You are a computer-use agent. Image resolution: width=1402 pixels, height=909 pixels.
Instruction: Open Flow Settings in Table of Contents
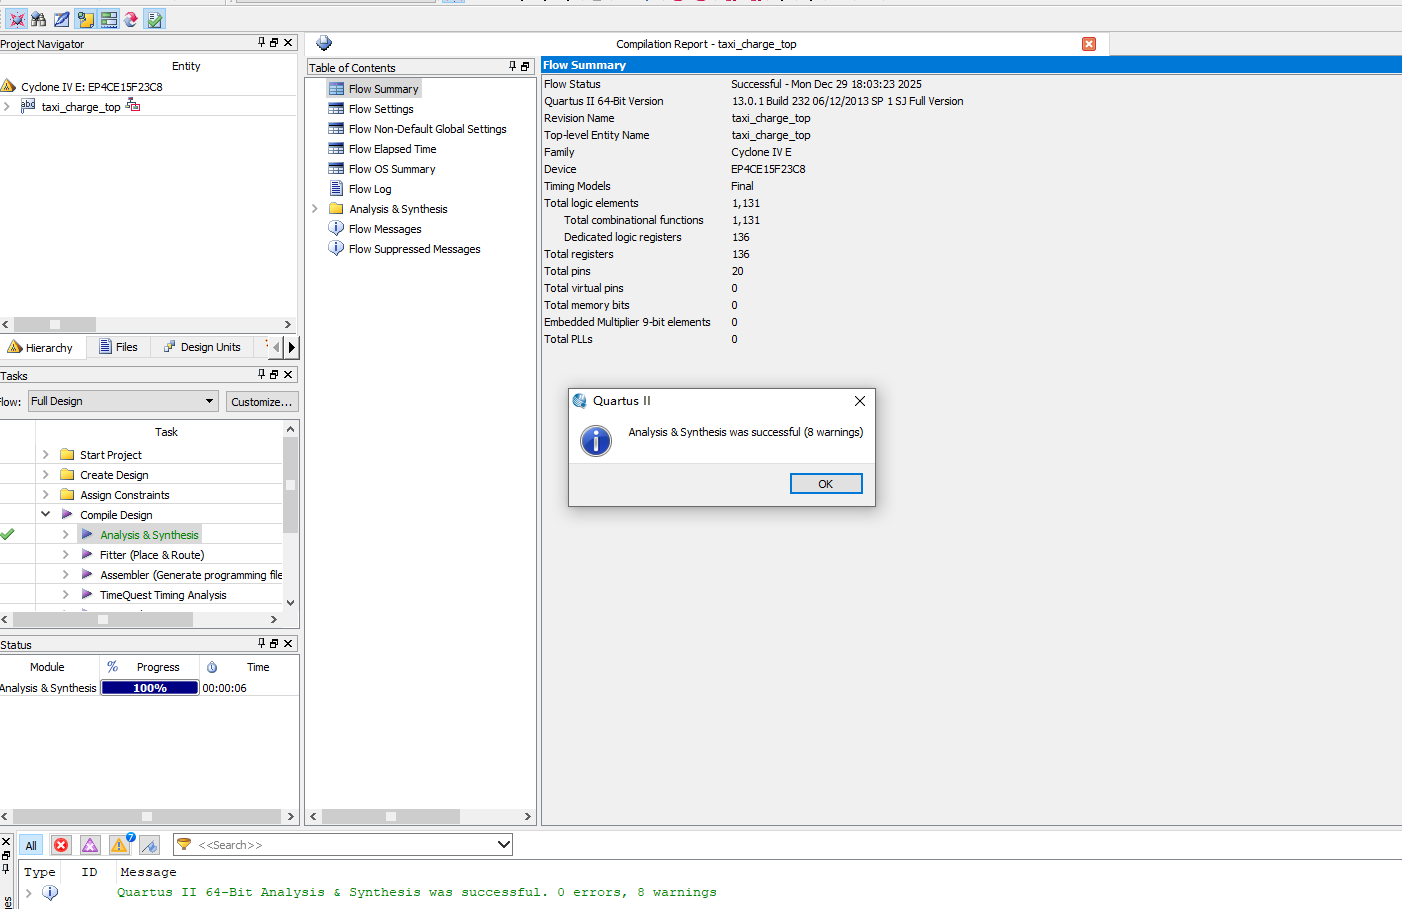click(381, 109)
